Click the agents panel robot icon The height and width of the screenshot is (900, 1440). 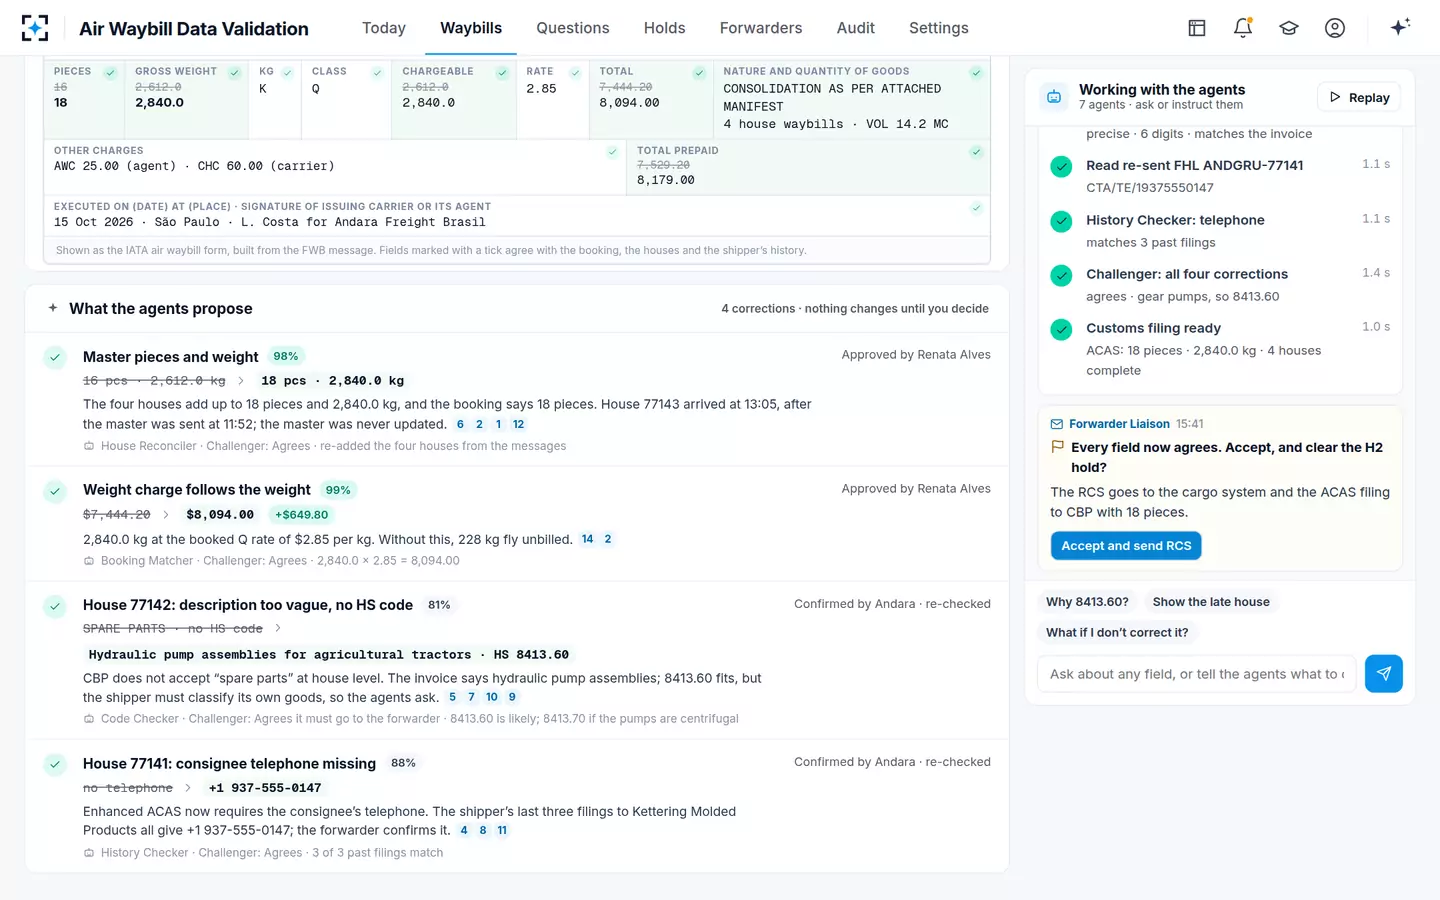click(x=1054, y=97)
